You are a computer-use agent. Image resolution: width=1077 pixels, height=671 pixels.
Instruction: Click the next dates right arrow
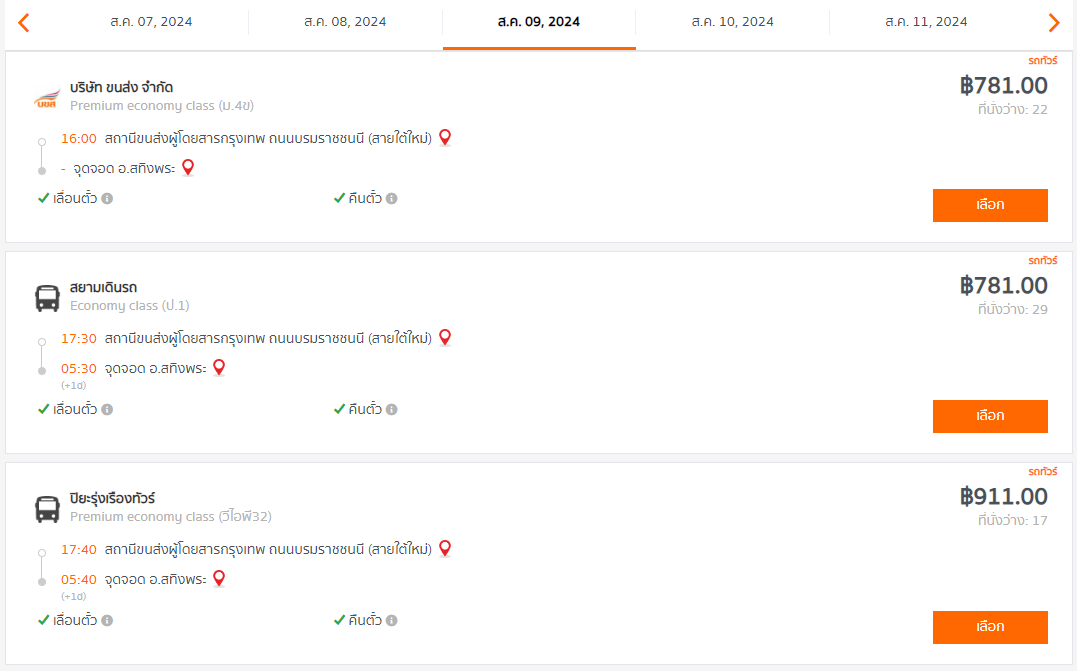(x=1053, y=22)
